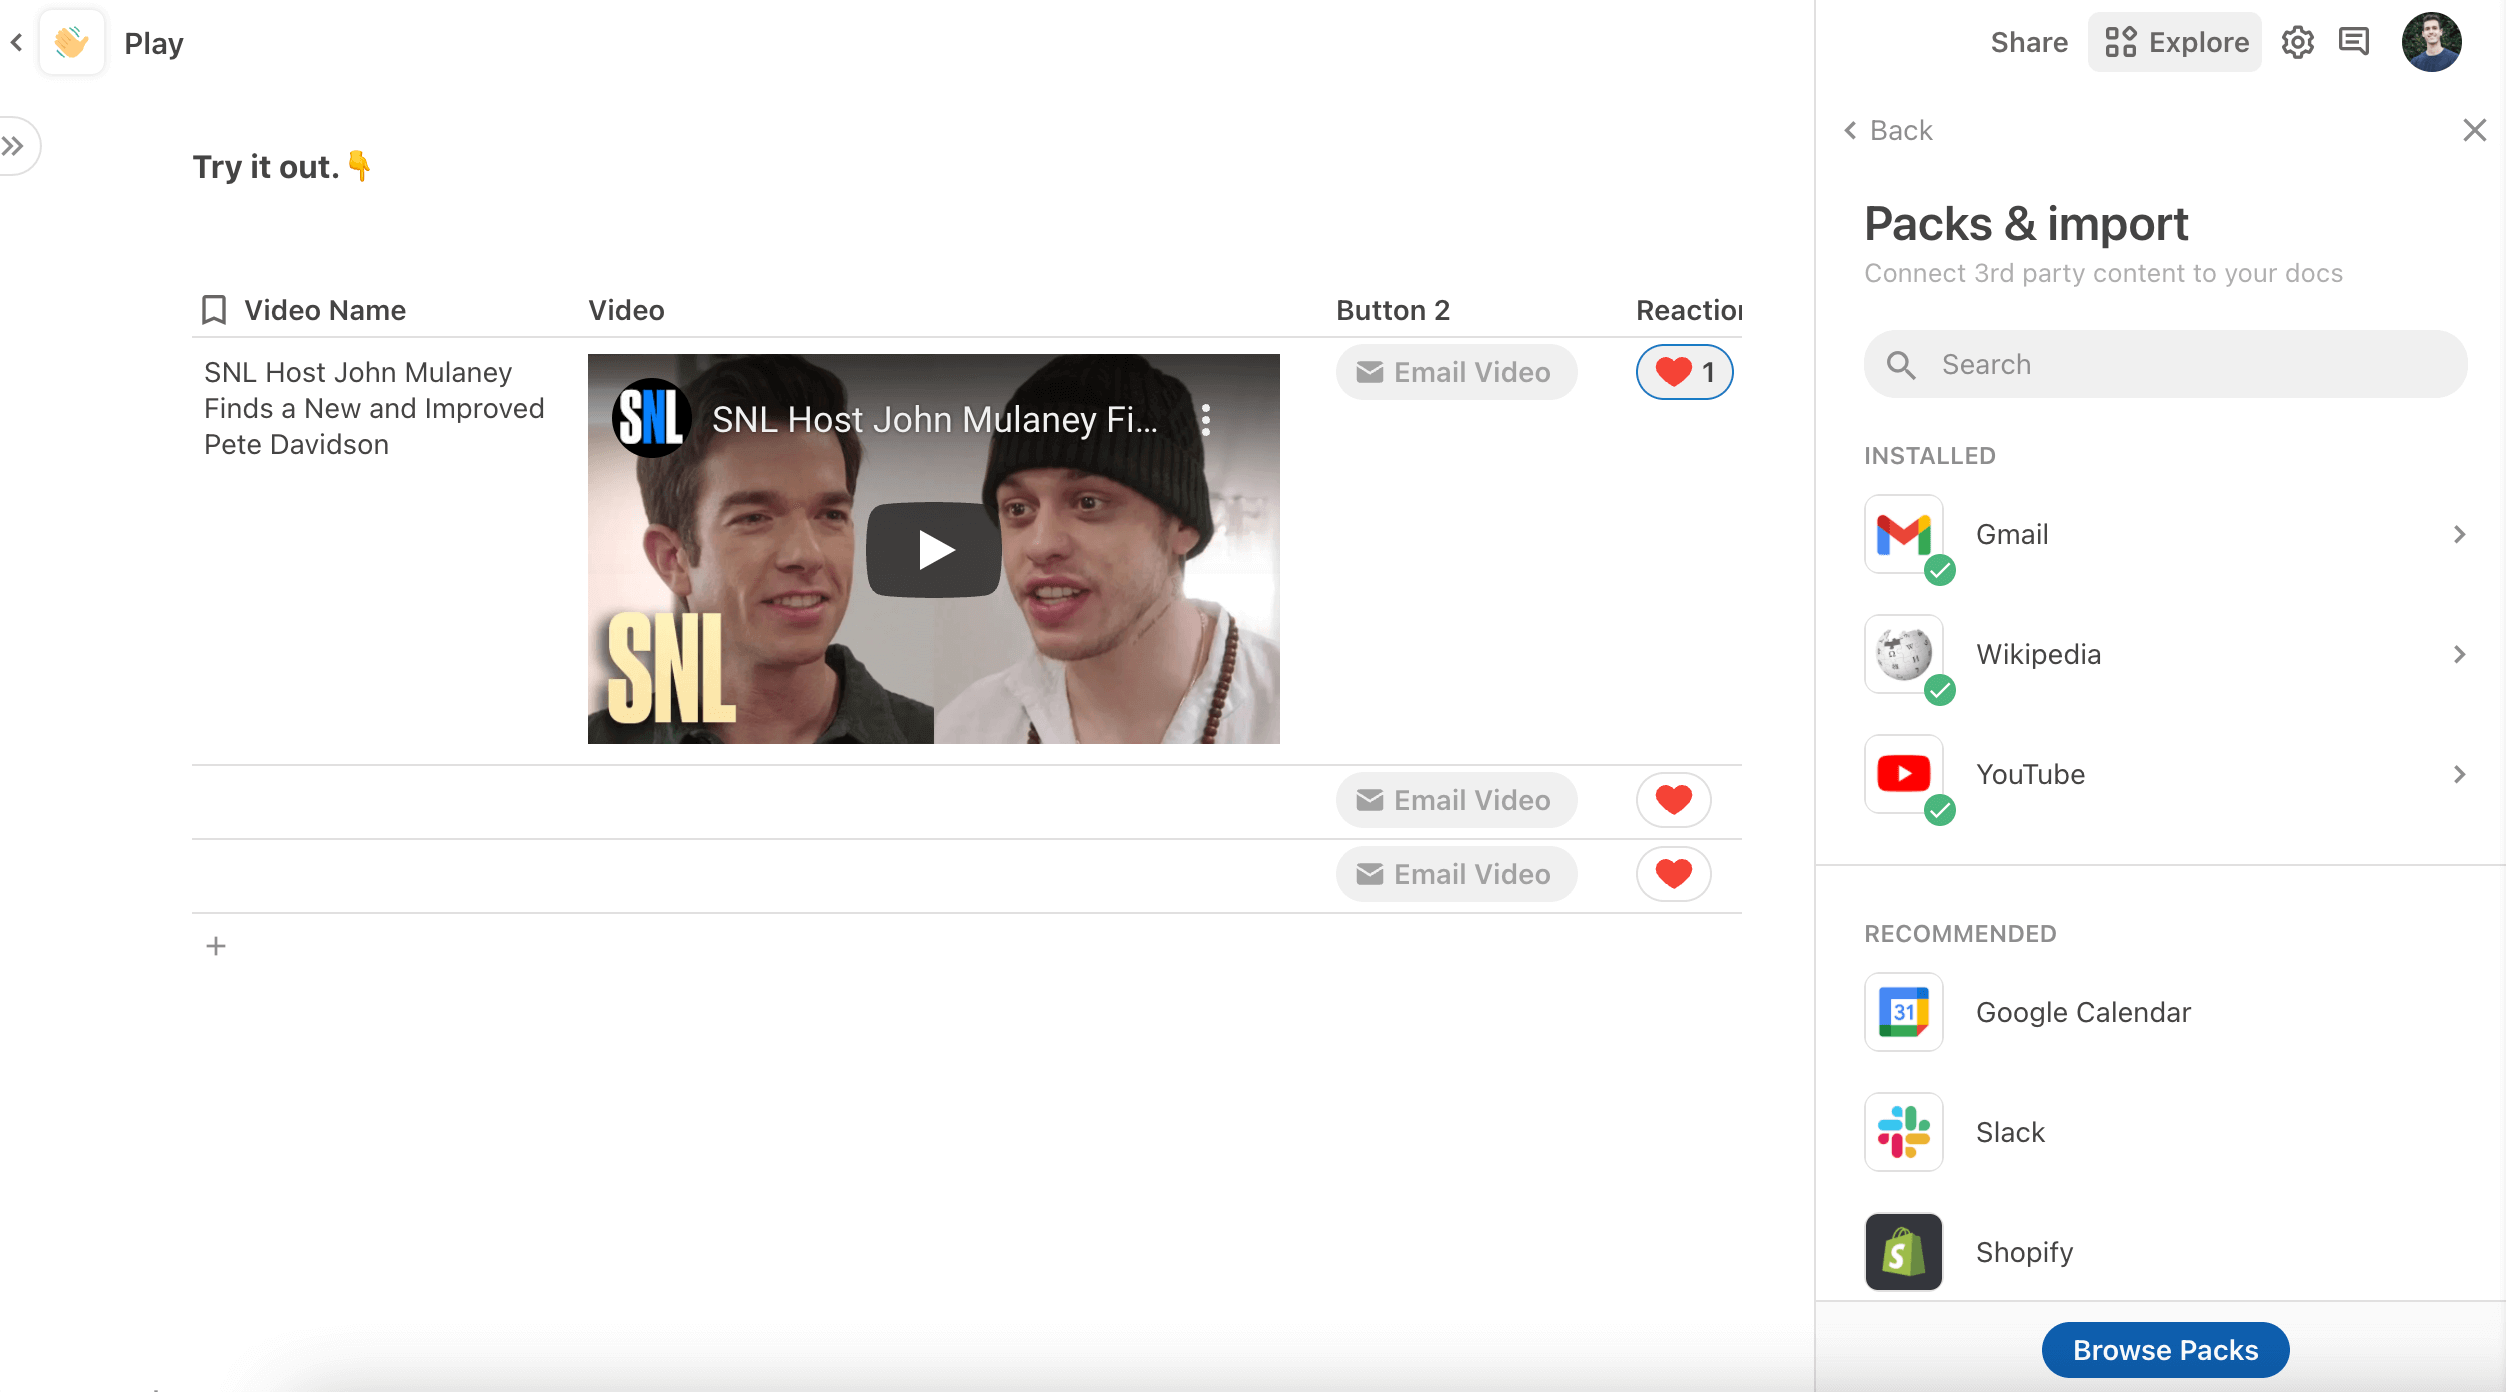Go Back in the Packs panel
Viewport: 2506px width, 1392px height.
coord(1888,130)
